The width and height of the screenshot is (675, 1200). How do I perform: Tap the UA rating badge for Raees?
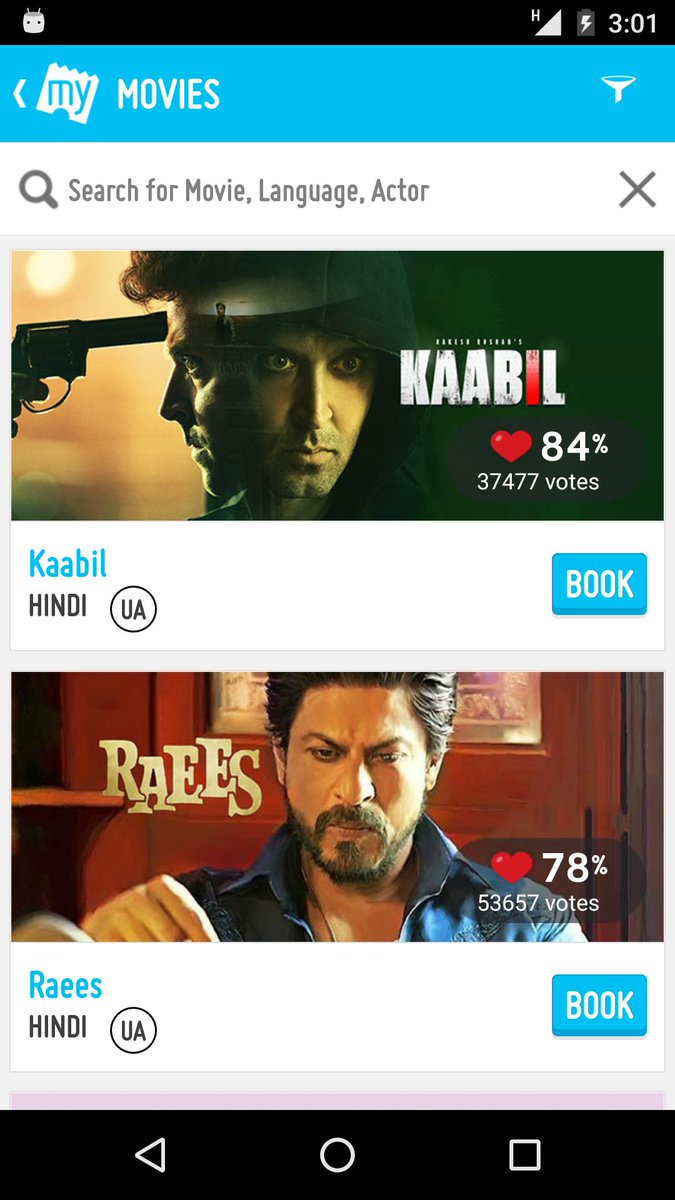(133, 1030)
